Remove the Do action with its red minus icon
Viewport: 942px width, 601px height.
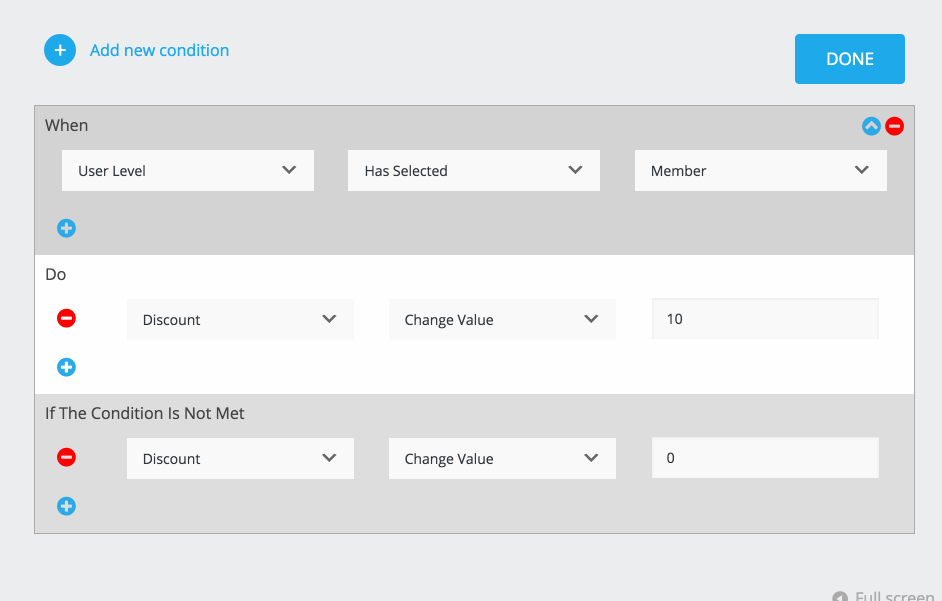point(66,319)
